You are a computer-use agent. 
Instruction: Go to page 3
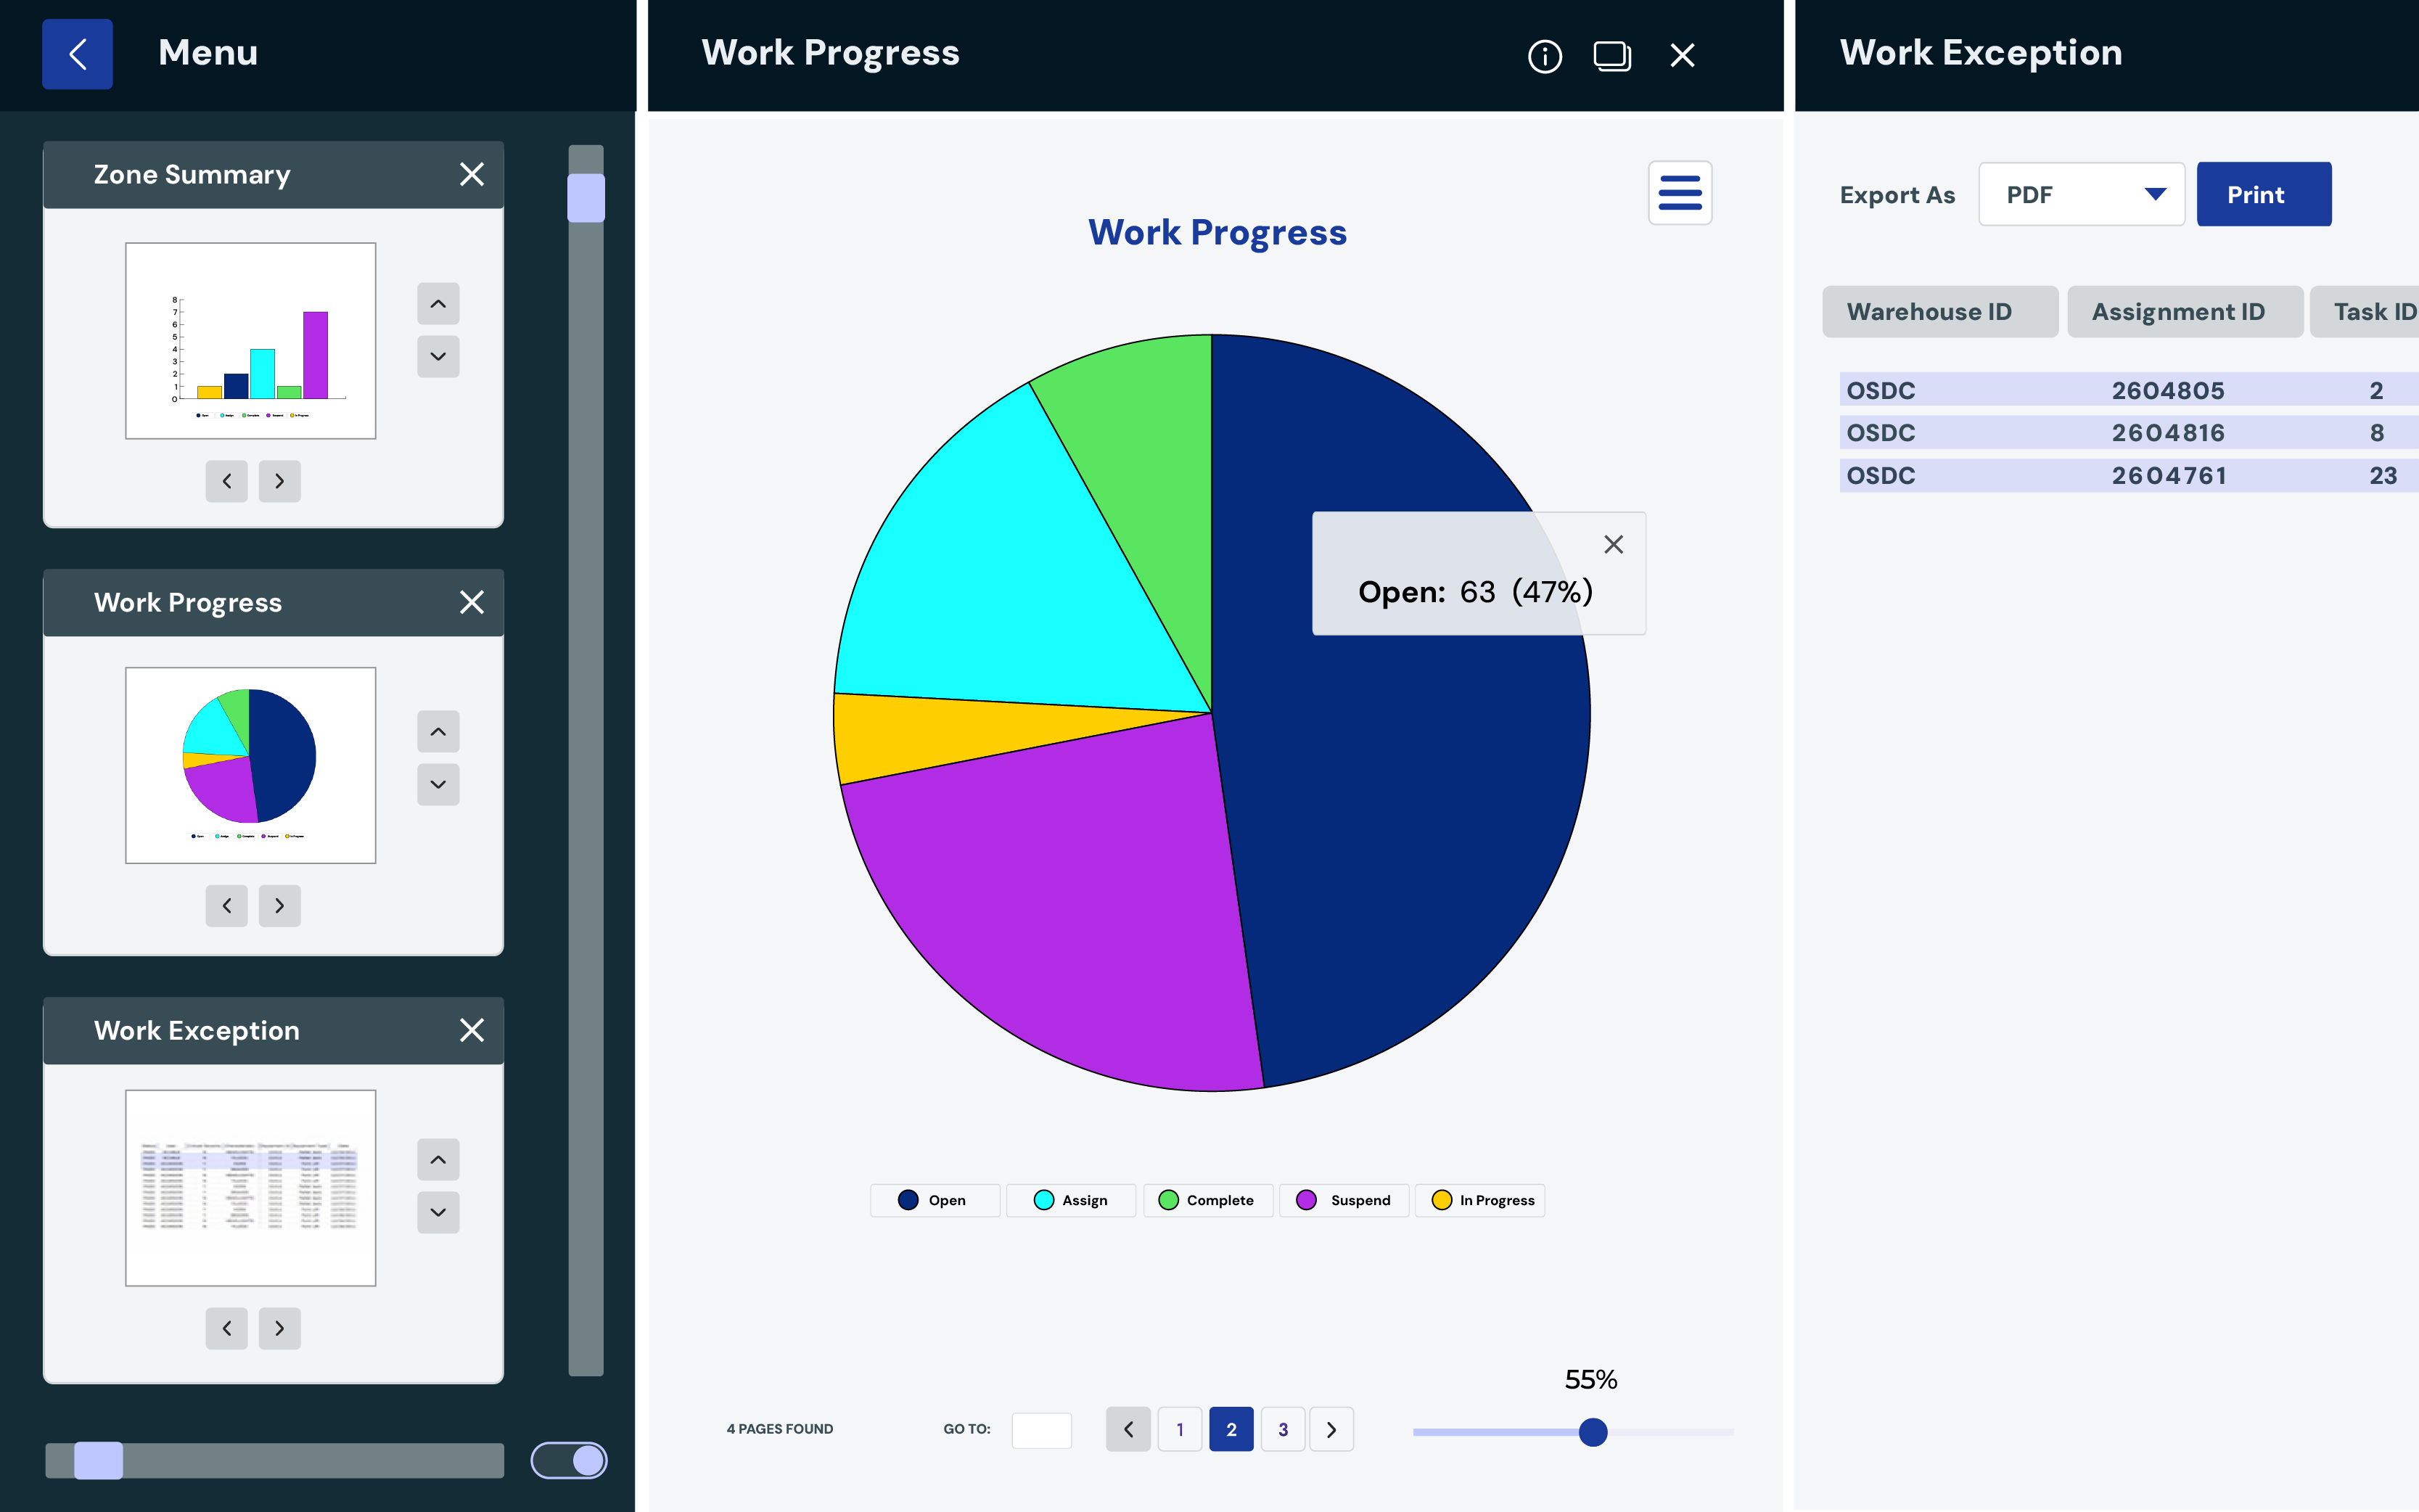coord(1282,1429)
